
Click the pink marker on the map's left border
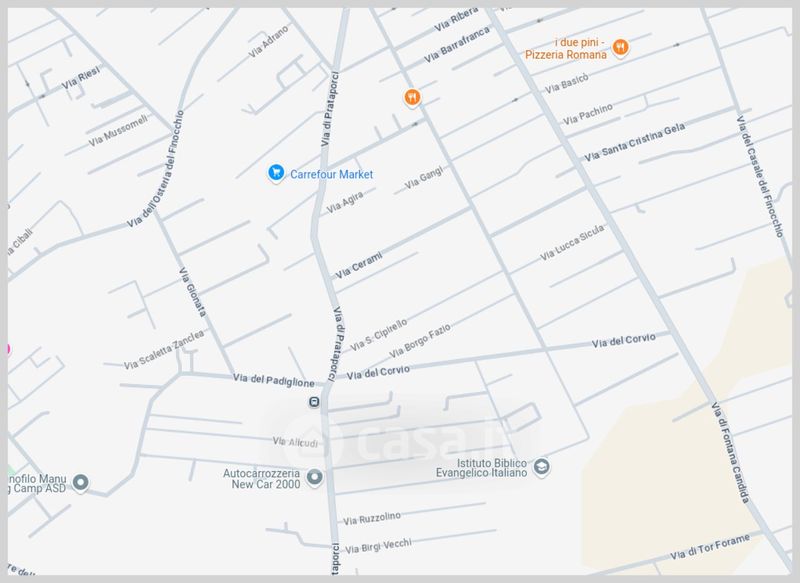pyautogui.click(x=8, y=349)
